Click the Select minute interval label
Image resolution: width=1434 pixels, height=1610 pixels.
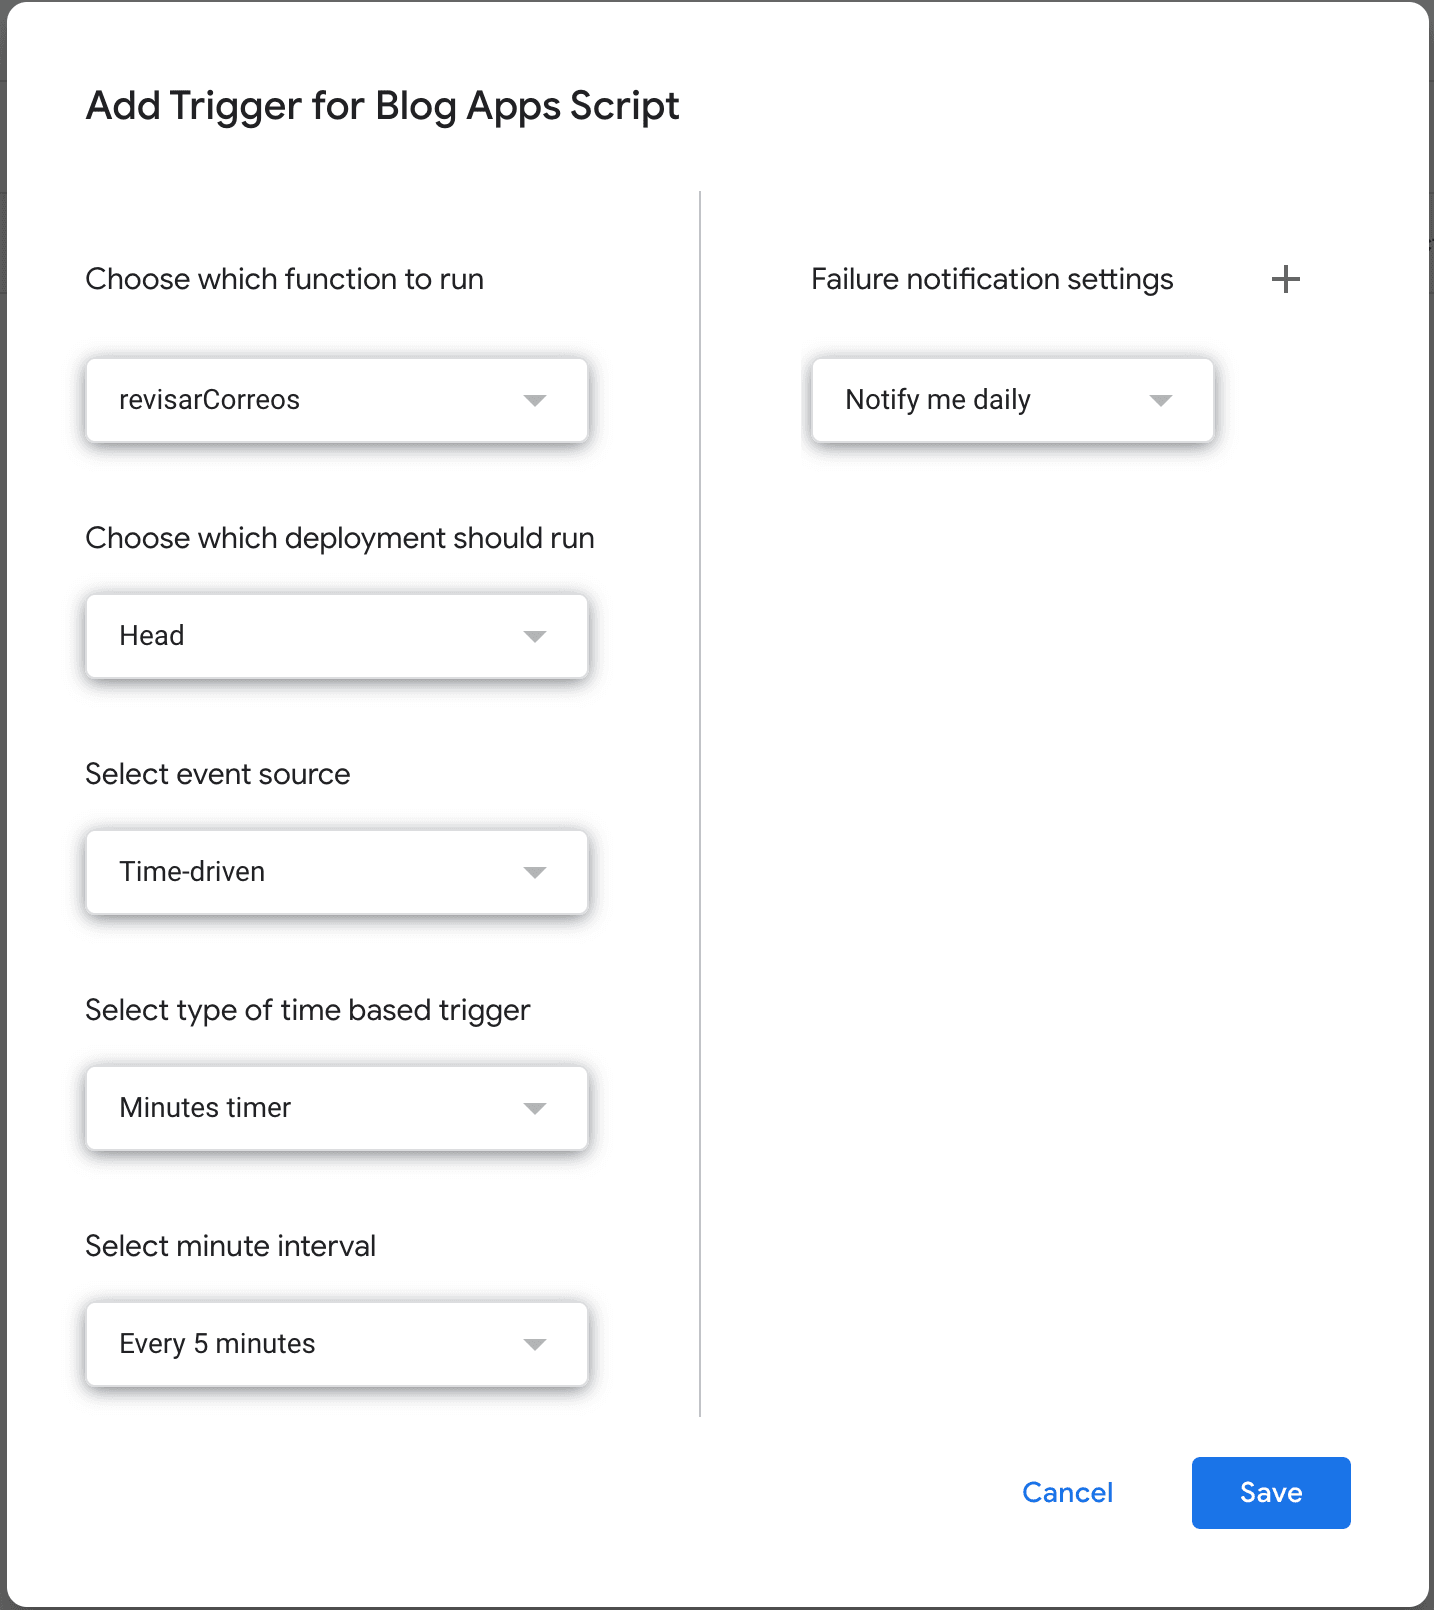(x=230, y=1246)
